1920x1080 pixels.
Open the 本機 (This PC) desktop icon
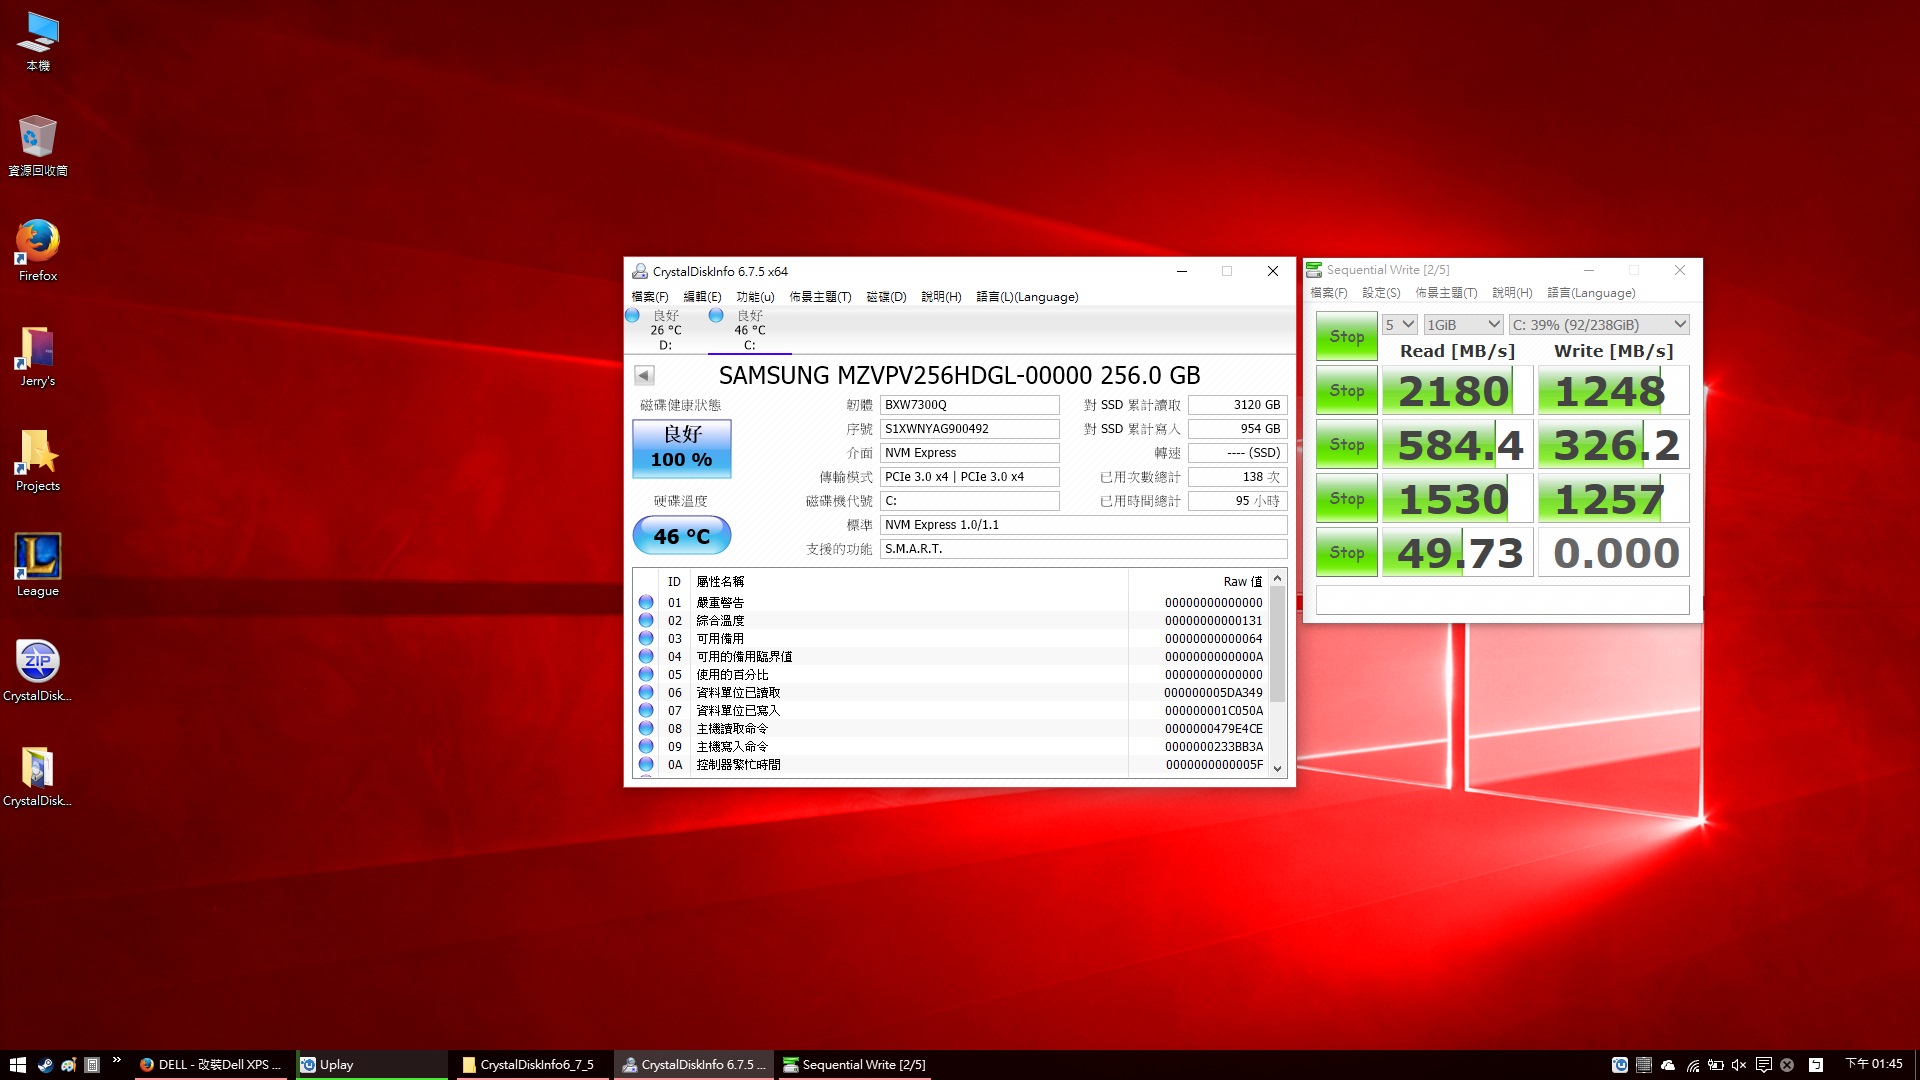pyautogui.click(x=38, y=42)
